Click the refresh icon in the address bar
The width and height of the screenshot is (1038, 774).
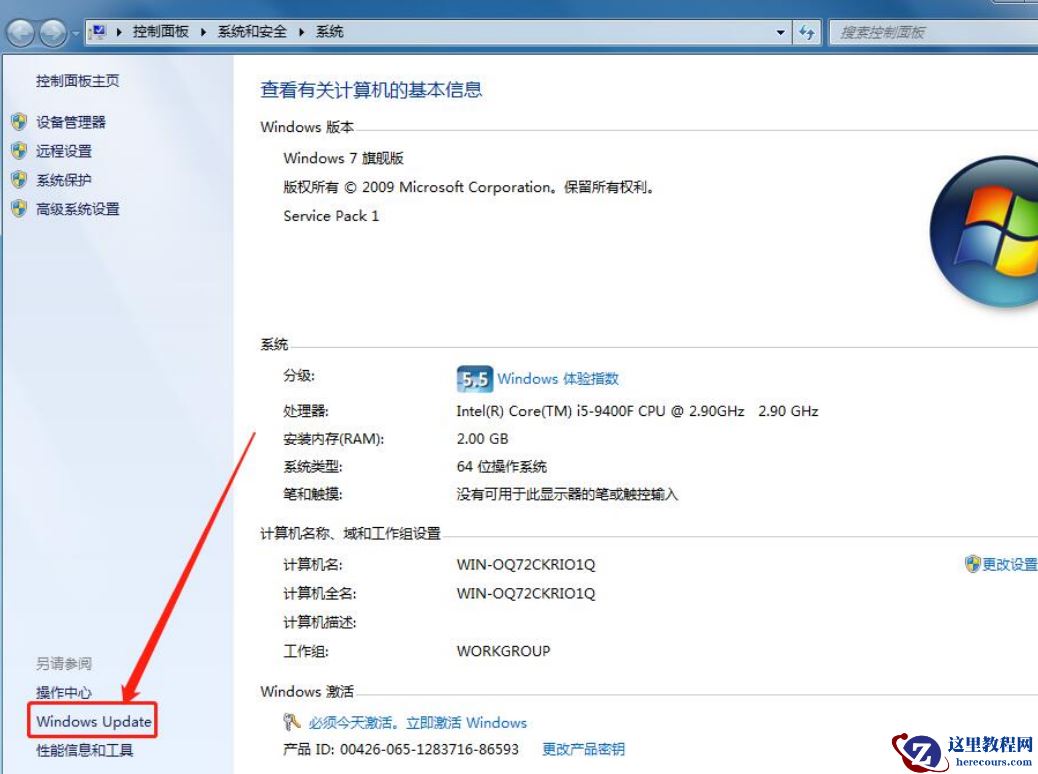[807, 31]
